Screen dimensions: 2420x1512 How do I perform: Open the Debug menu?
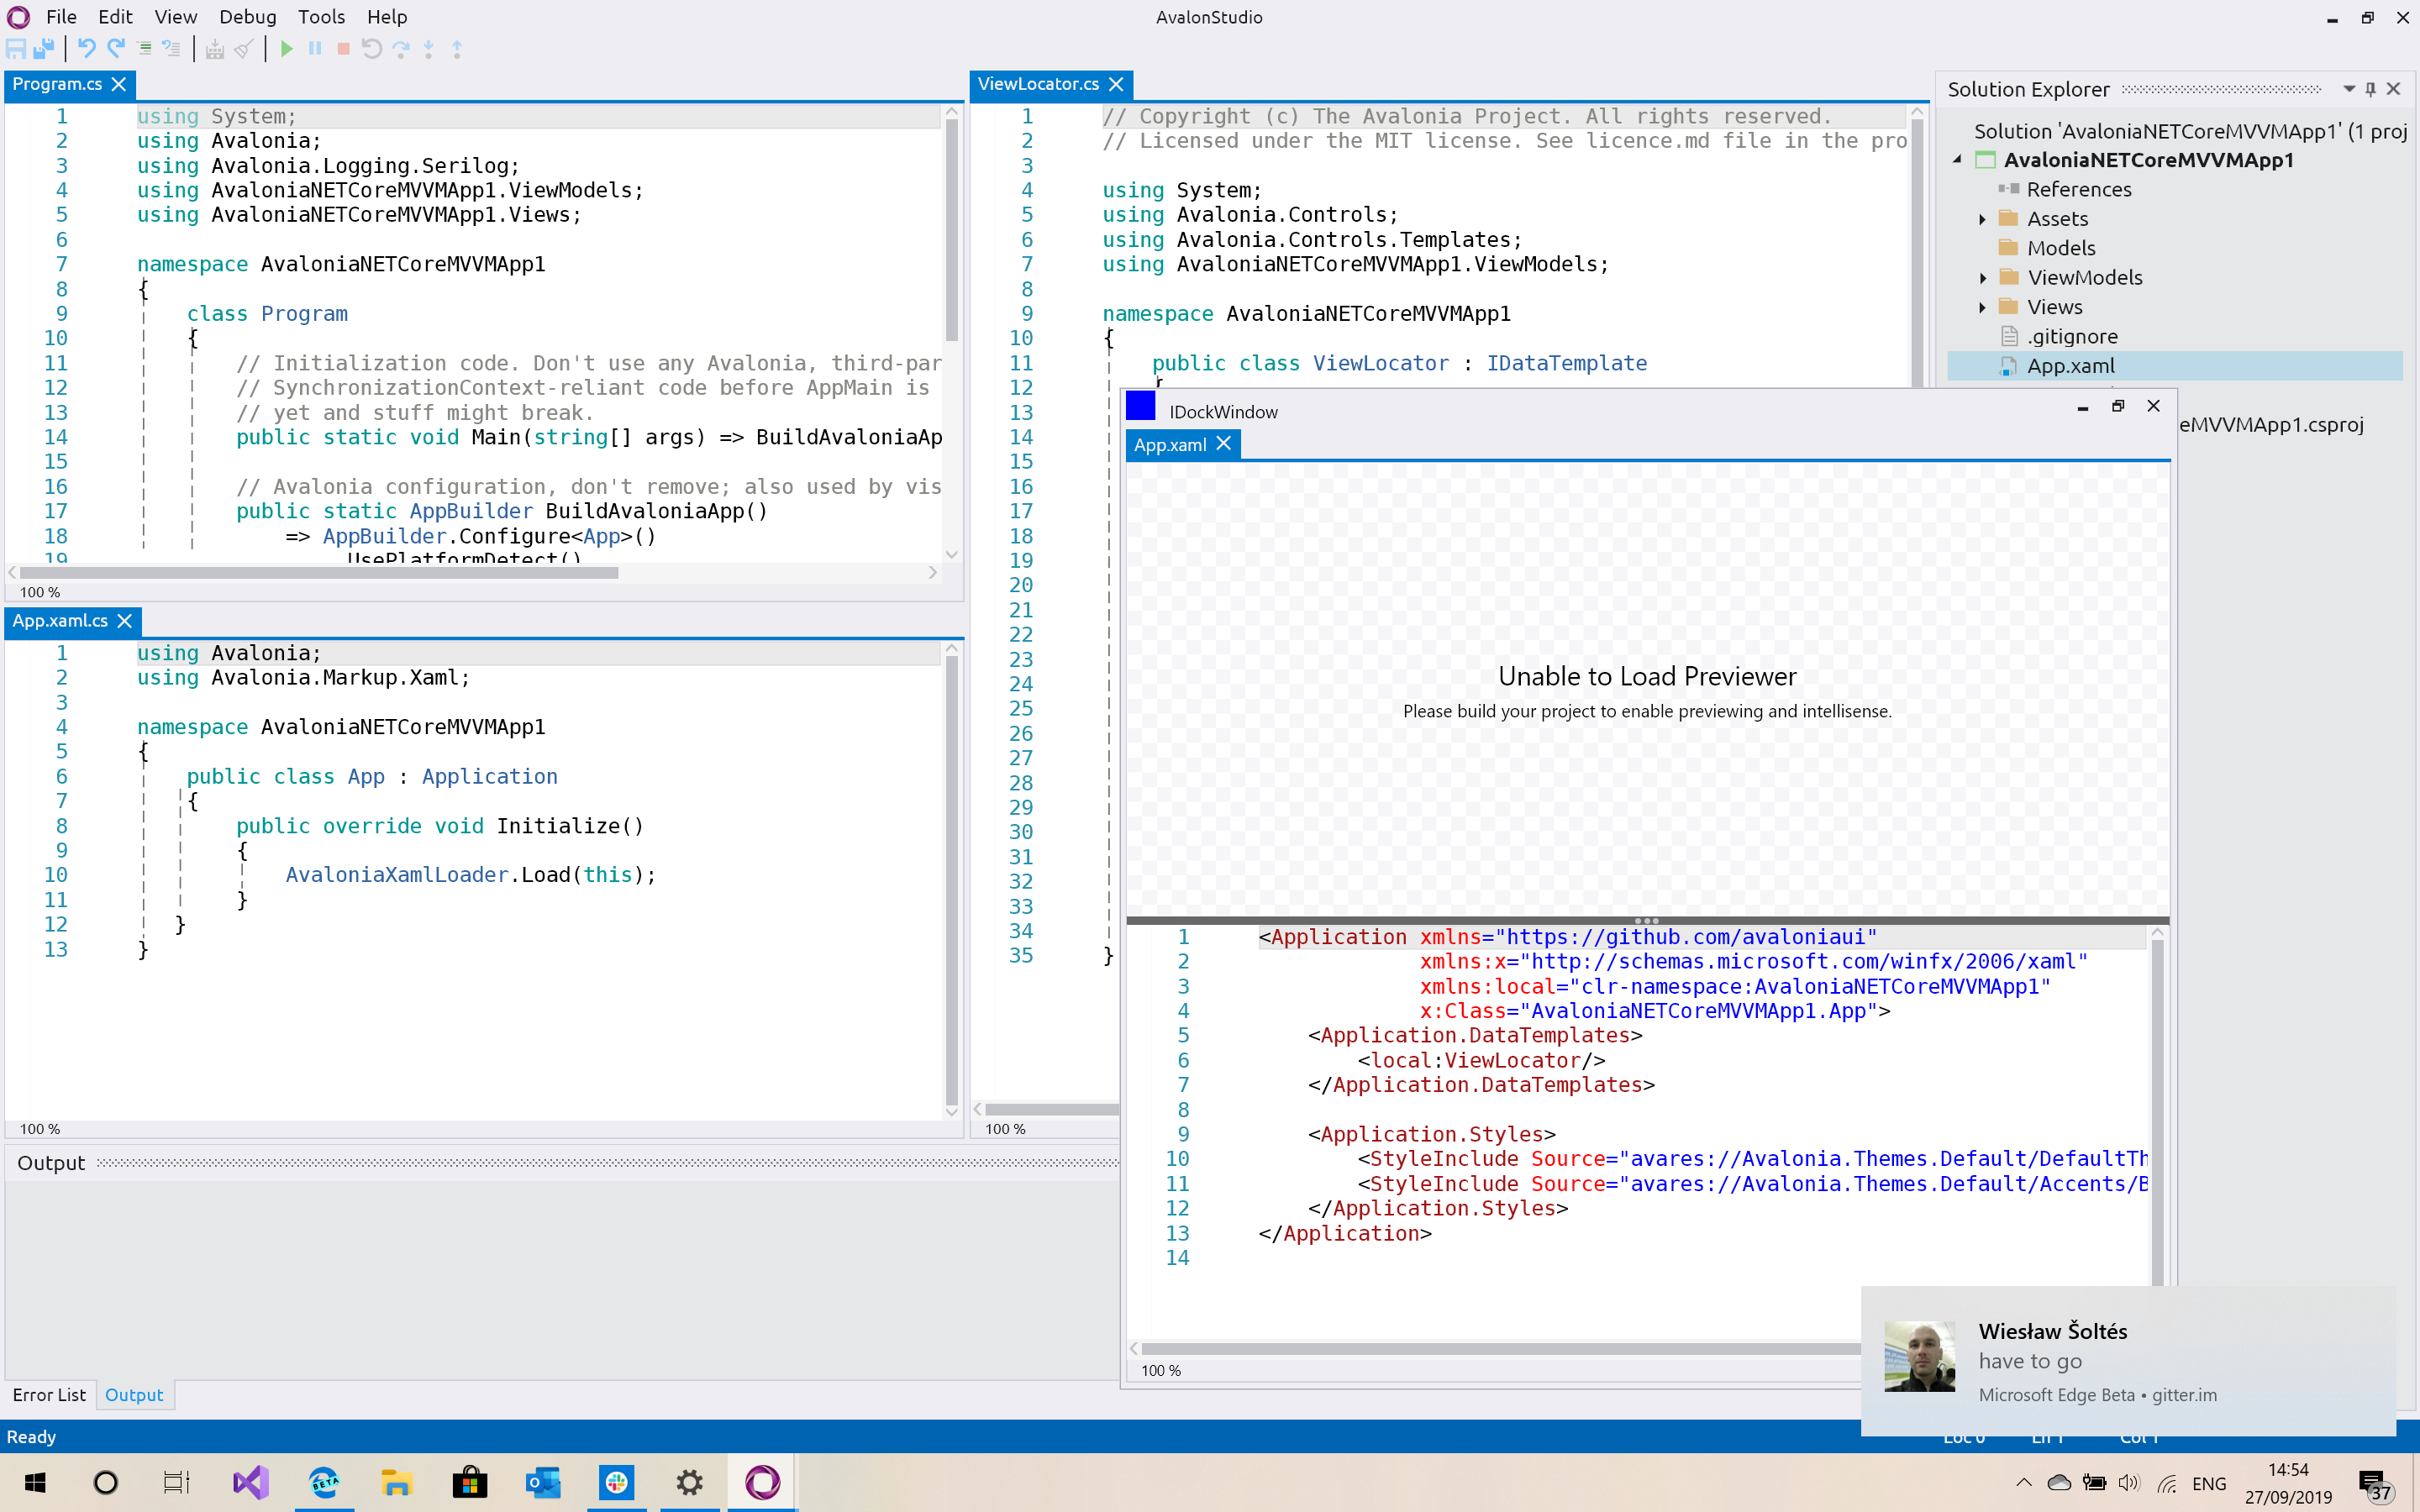[x=247, y=17]
